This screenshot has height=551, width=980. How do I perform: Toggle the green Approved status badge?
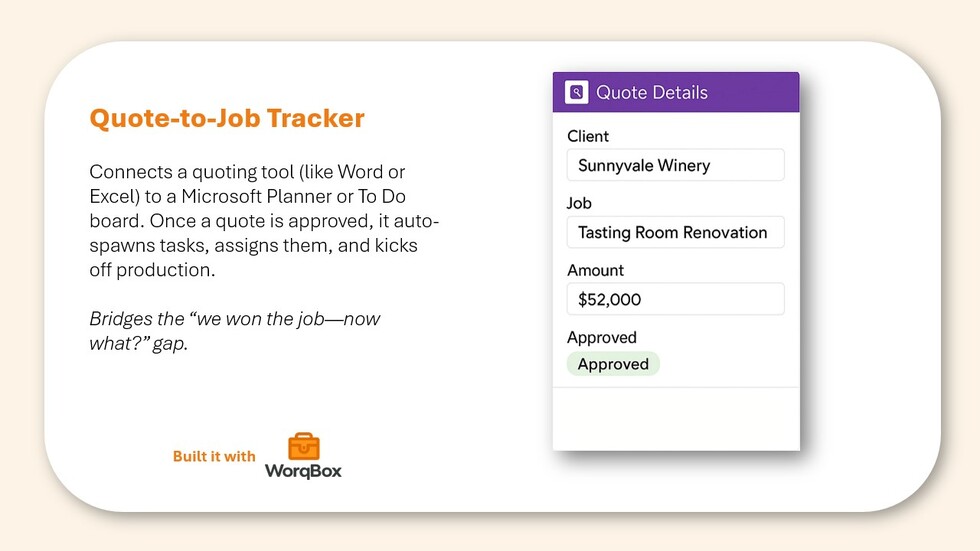click(613, 364)
